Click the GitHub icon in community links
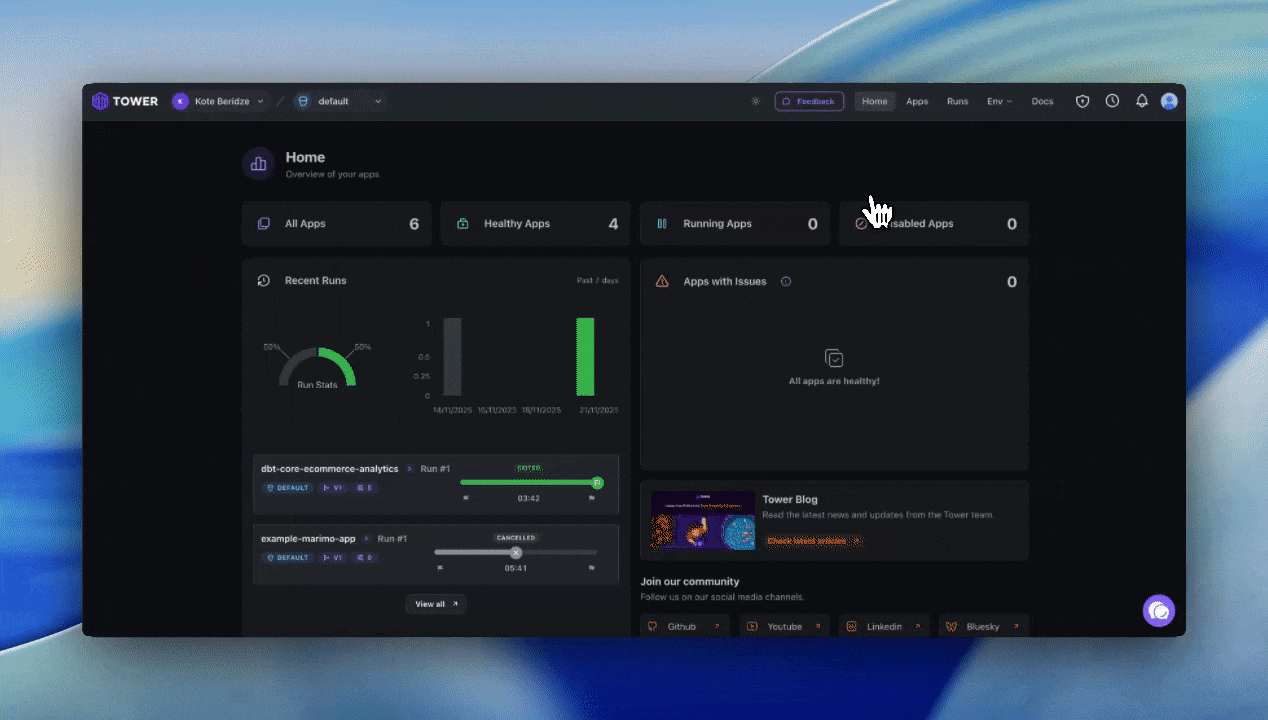1268x720 pixels. [x=653, y=626]
